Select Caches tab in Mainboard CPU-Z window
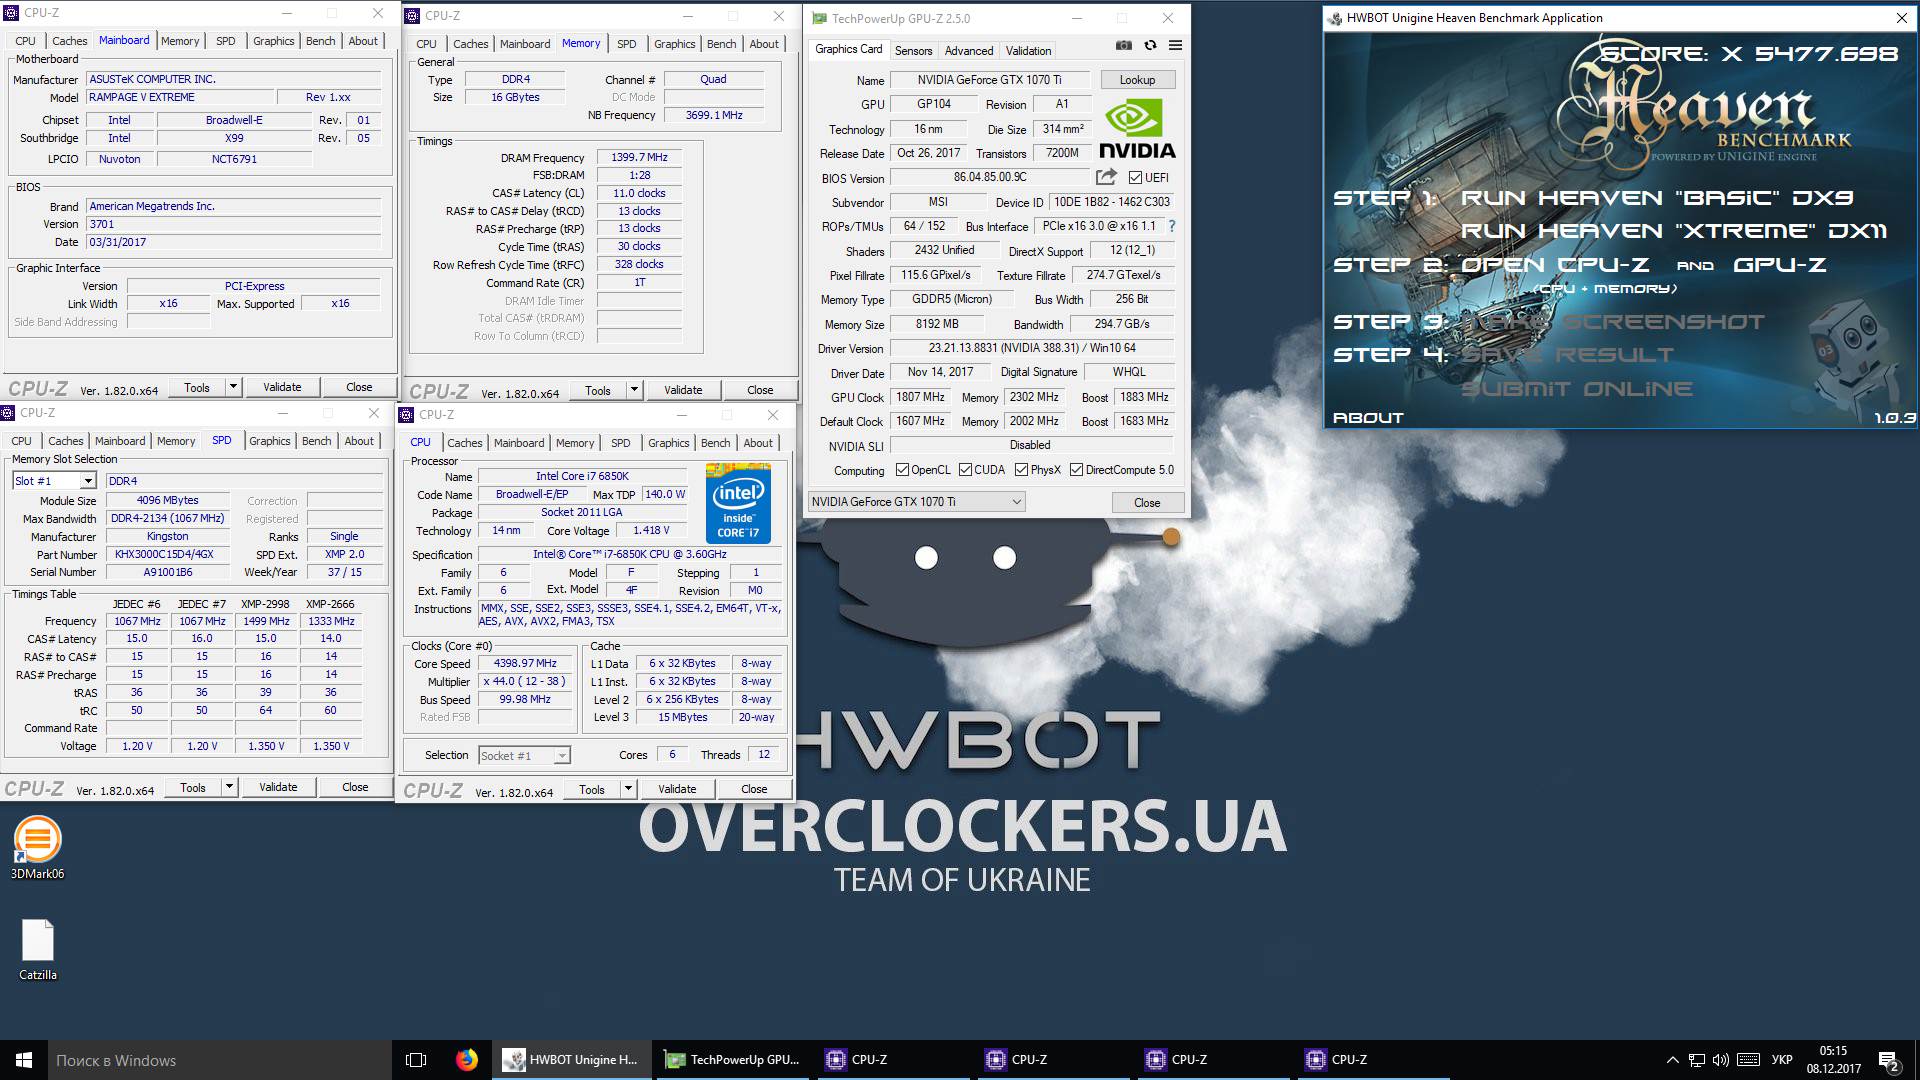Screen dimensions: 1920x1080 tap(70, 41)
